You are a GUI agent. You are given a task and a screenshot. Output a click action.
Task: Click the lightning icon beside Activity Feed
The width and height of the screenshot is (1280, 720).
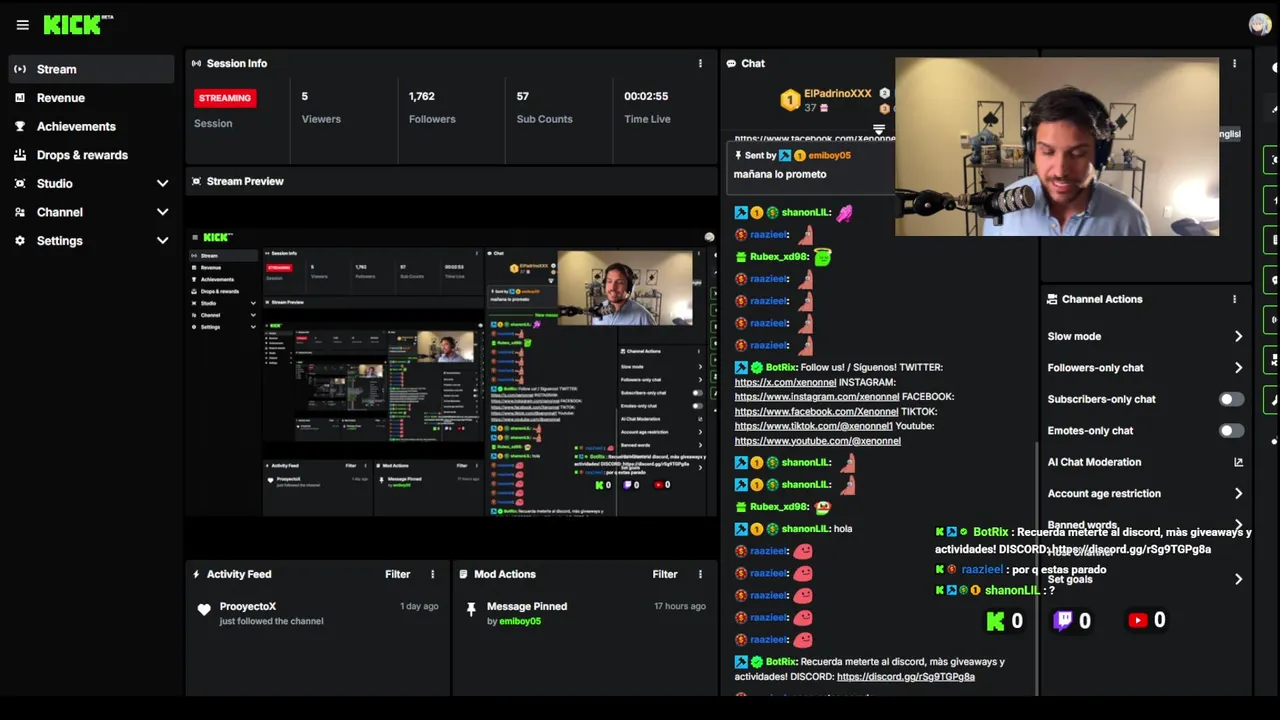pos(196,574)
